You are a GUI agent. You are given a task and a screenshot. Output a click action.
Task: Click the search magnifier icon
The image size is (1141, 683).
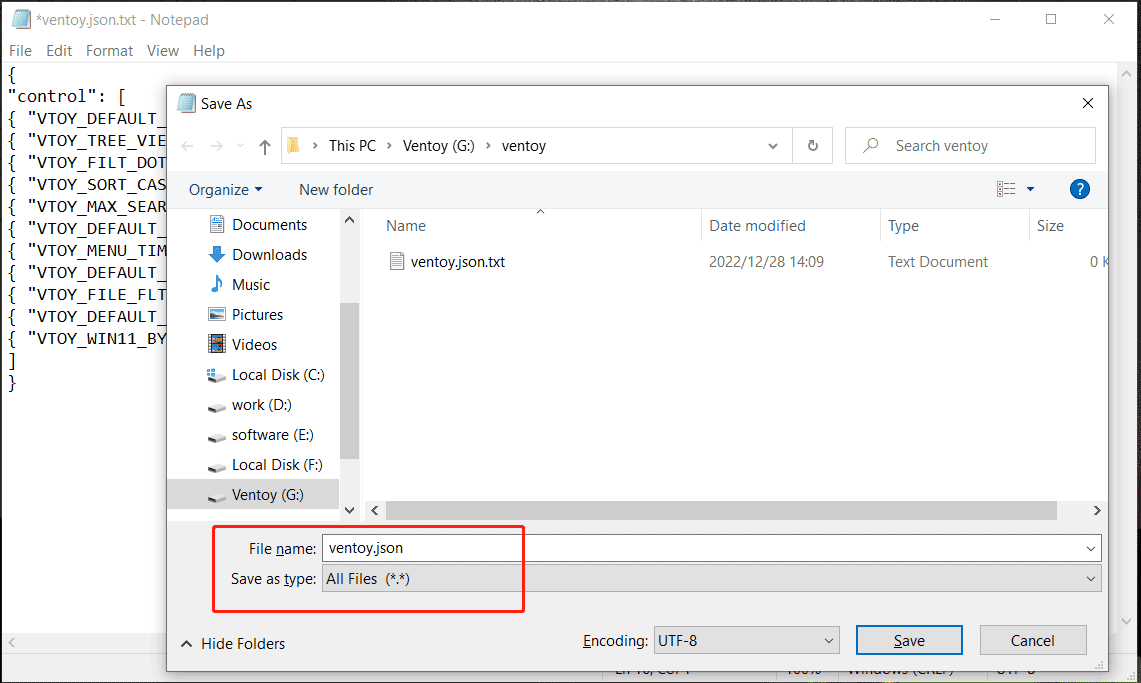tap(870, 145)
